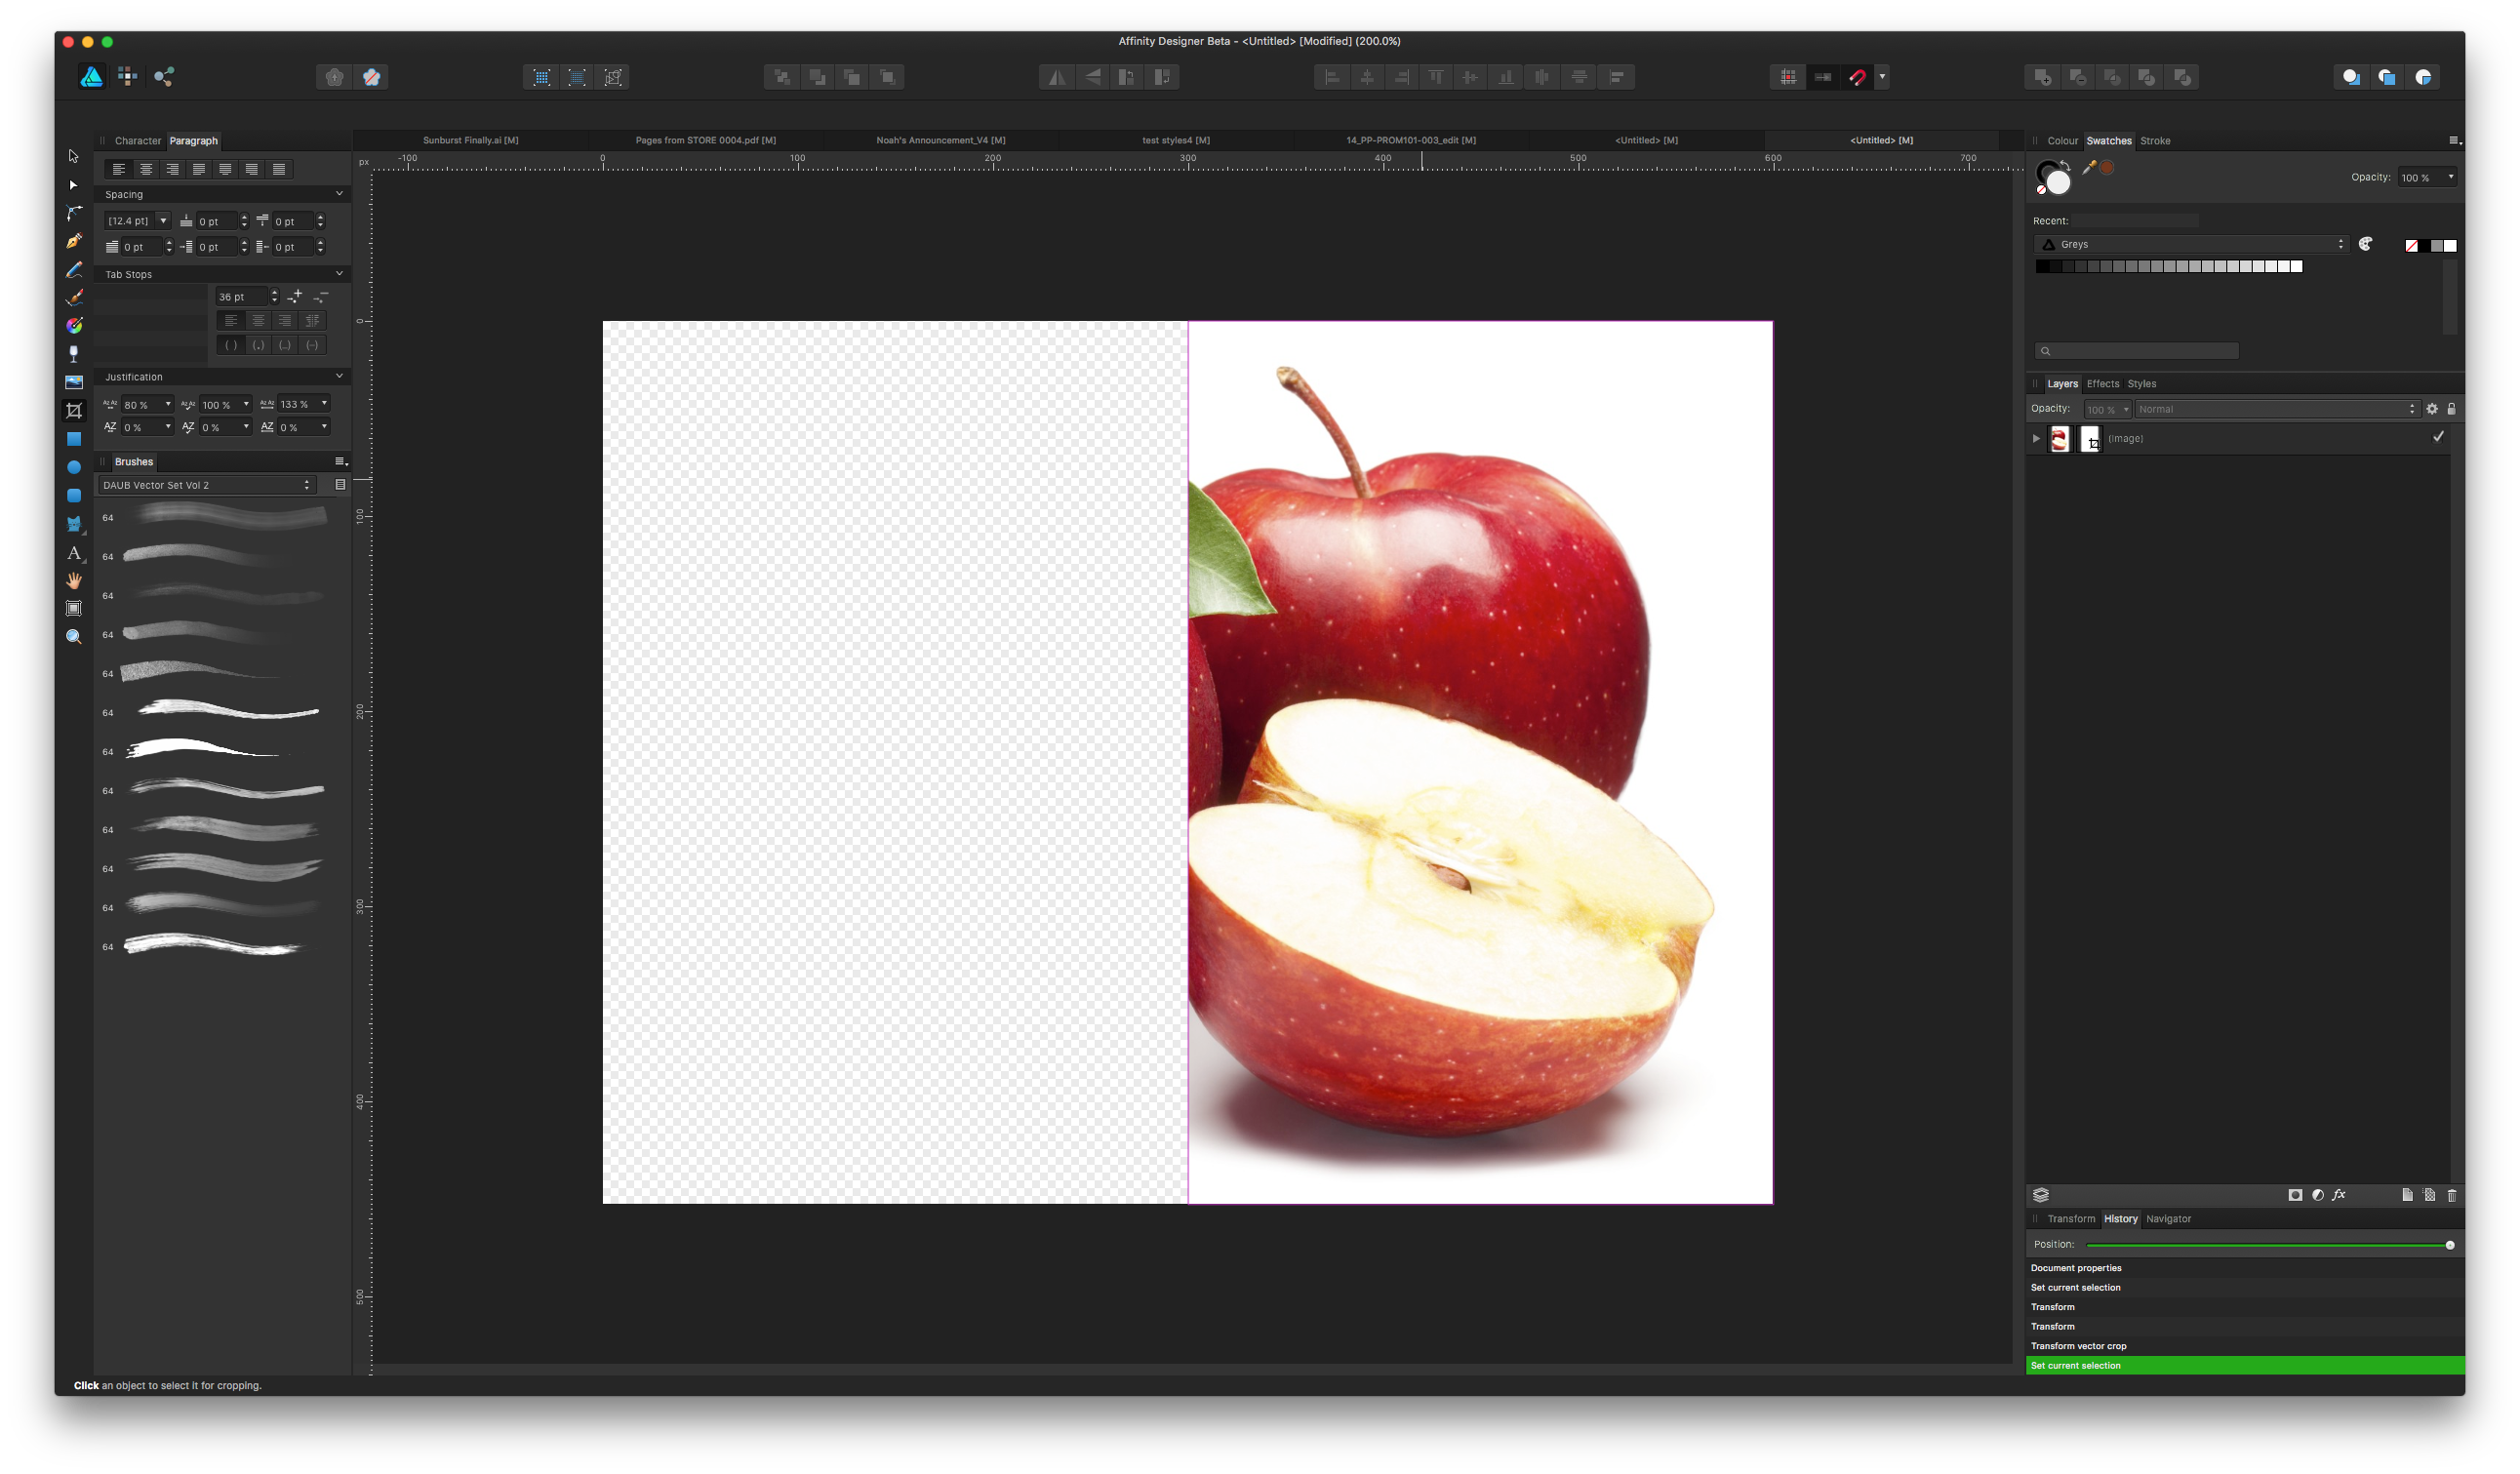
Task: Toggle Align Centre paragraph button
Action: 146,169
